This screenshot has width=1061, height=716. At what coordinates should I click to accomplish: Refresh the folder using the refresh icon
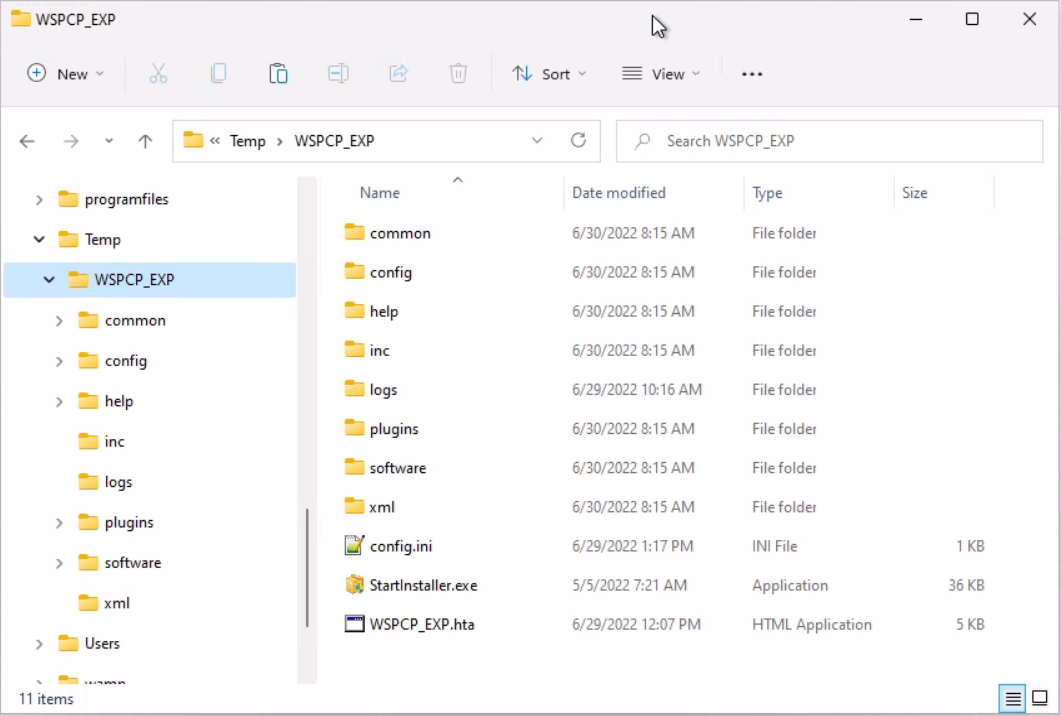pyautogui.click(x=578, y=141)
